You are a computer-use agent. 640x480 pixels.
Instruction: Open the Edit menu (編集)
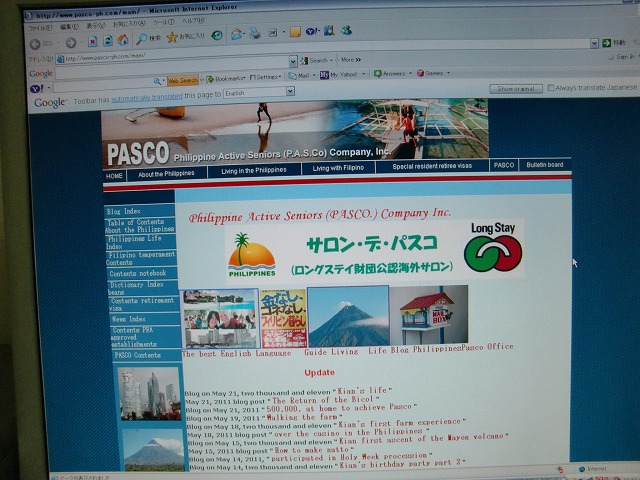[69, 27]
